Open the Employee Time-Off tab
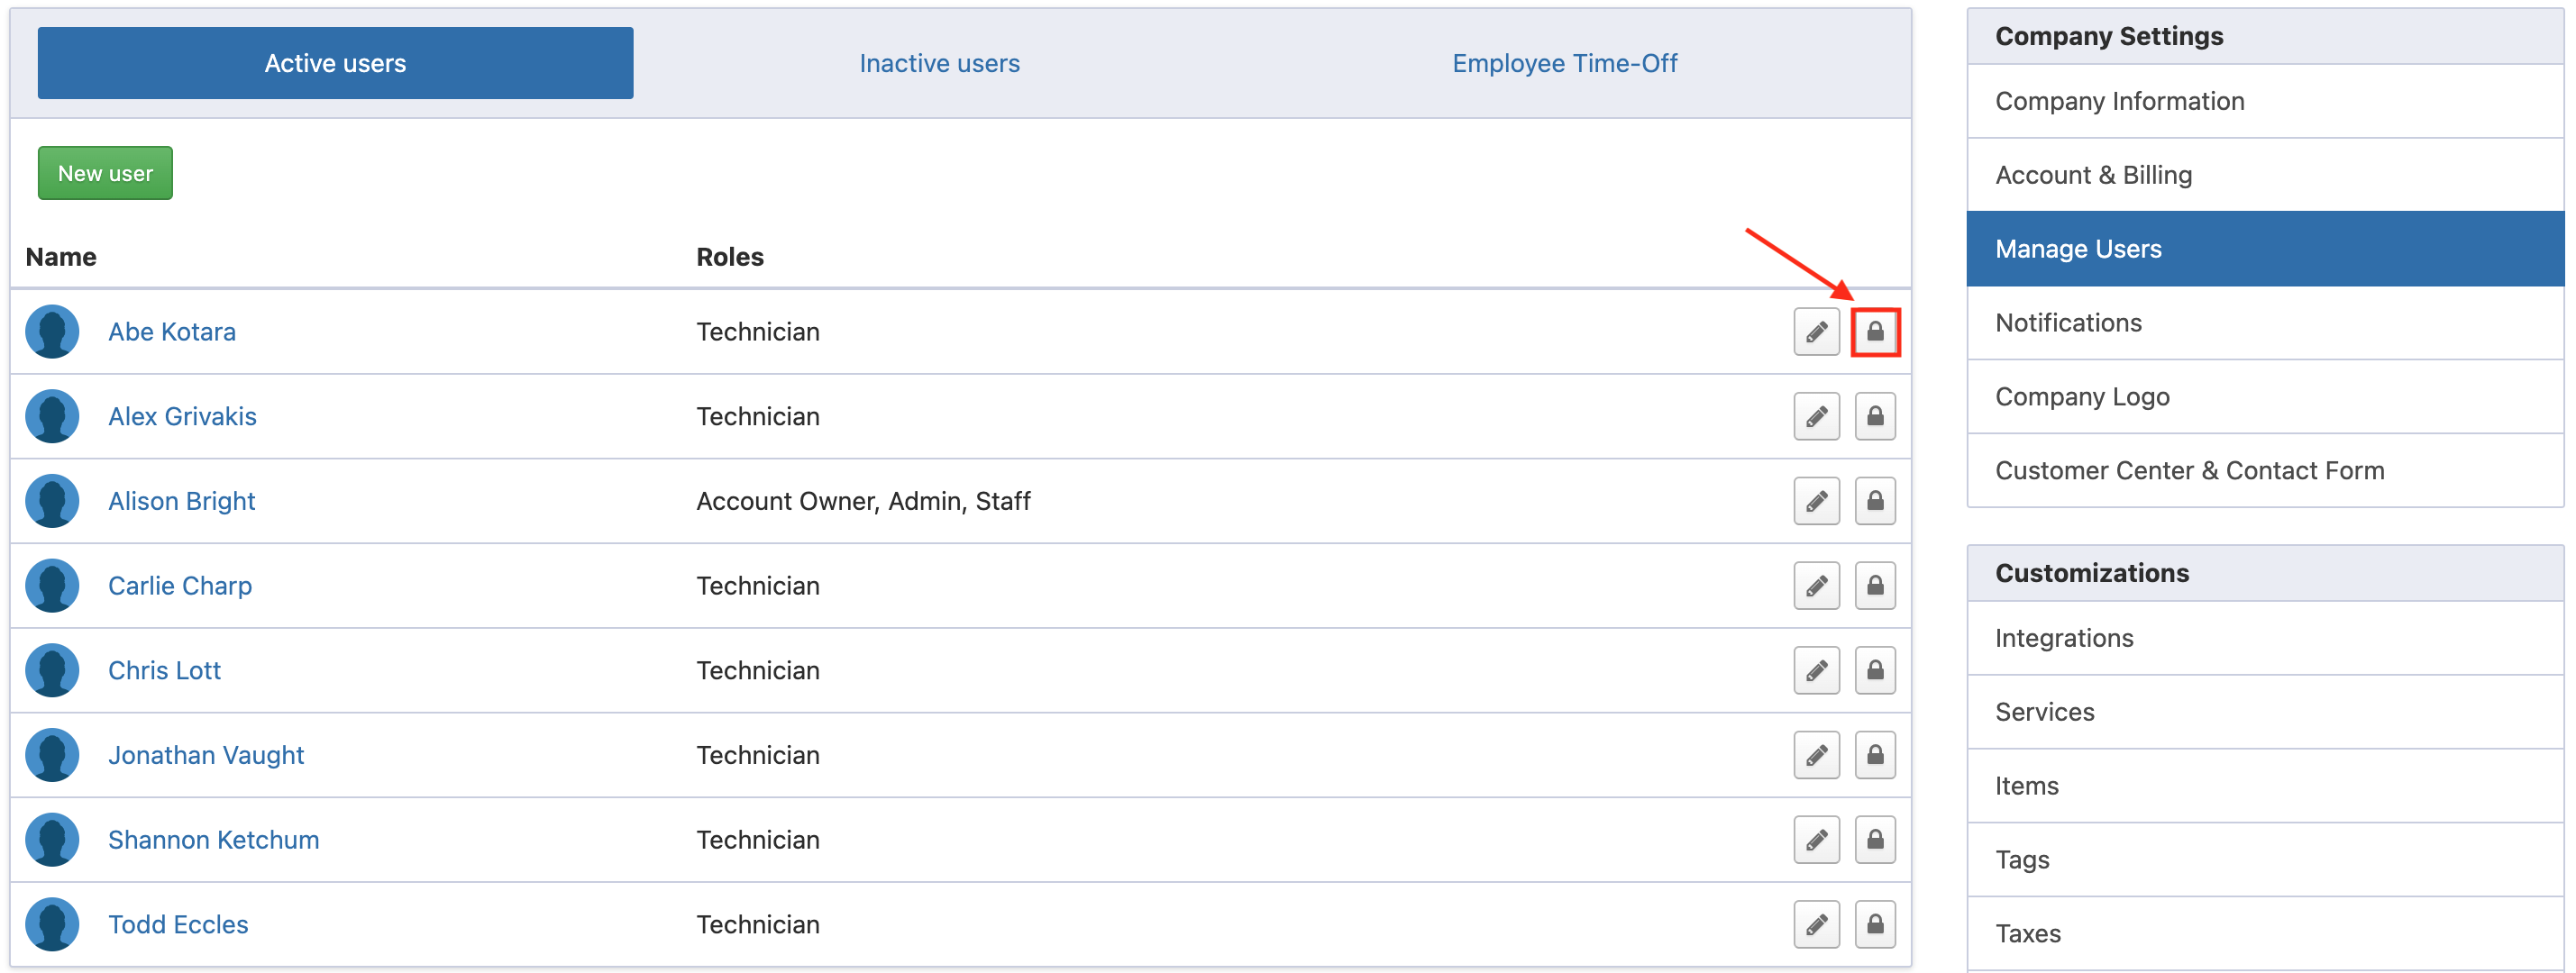2576x973 pixels. click(1564, 63)
